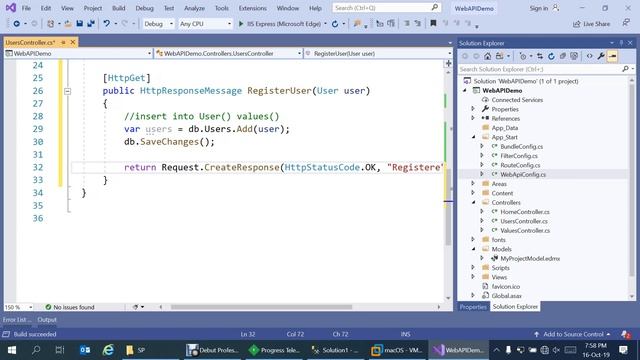This screenshot has height=360, width=640.
Task: Click View Code icon in Solution Explorer
Action: click(589, 56)
